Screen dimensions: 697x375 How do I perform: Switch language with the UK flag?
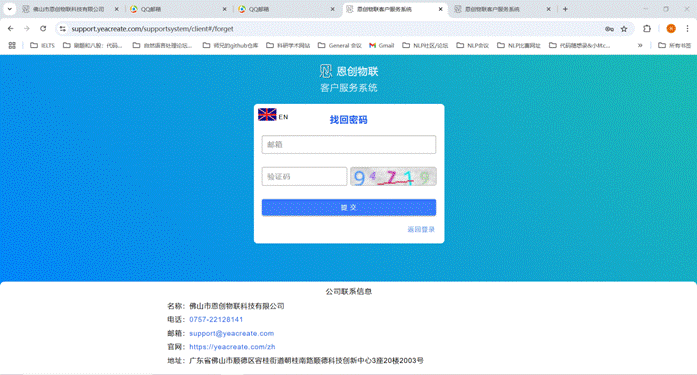coord(267,115)
